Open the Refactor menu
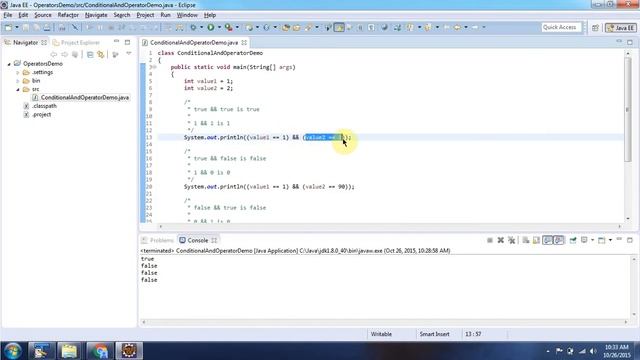 pyautogui.click(x=68, y=15)
